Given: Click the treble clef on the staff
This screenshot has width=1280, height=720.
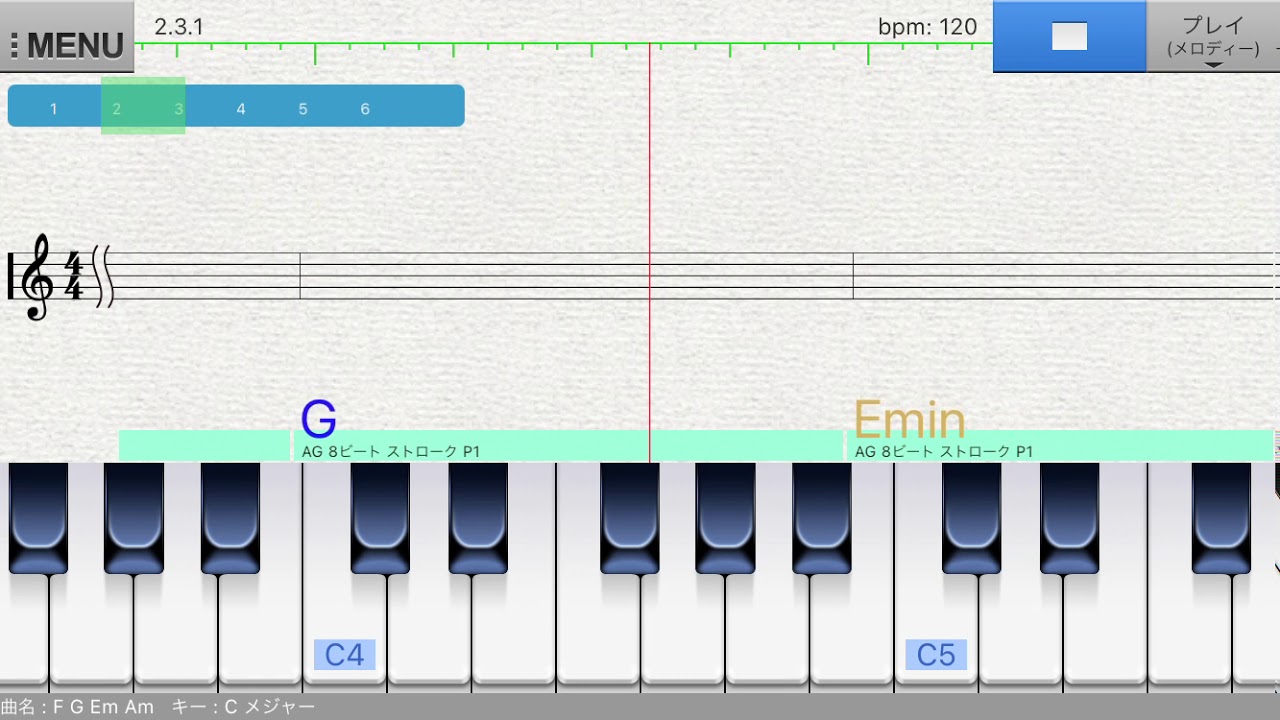Looking at the screenshot, I should click(38, 276).
